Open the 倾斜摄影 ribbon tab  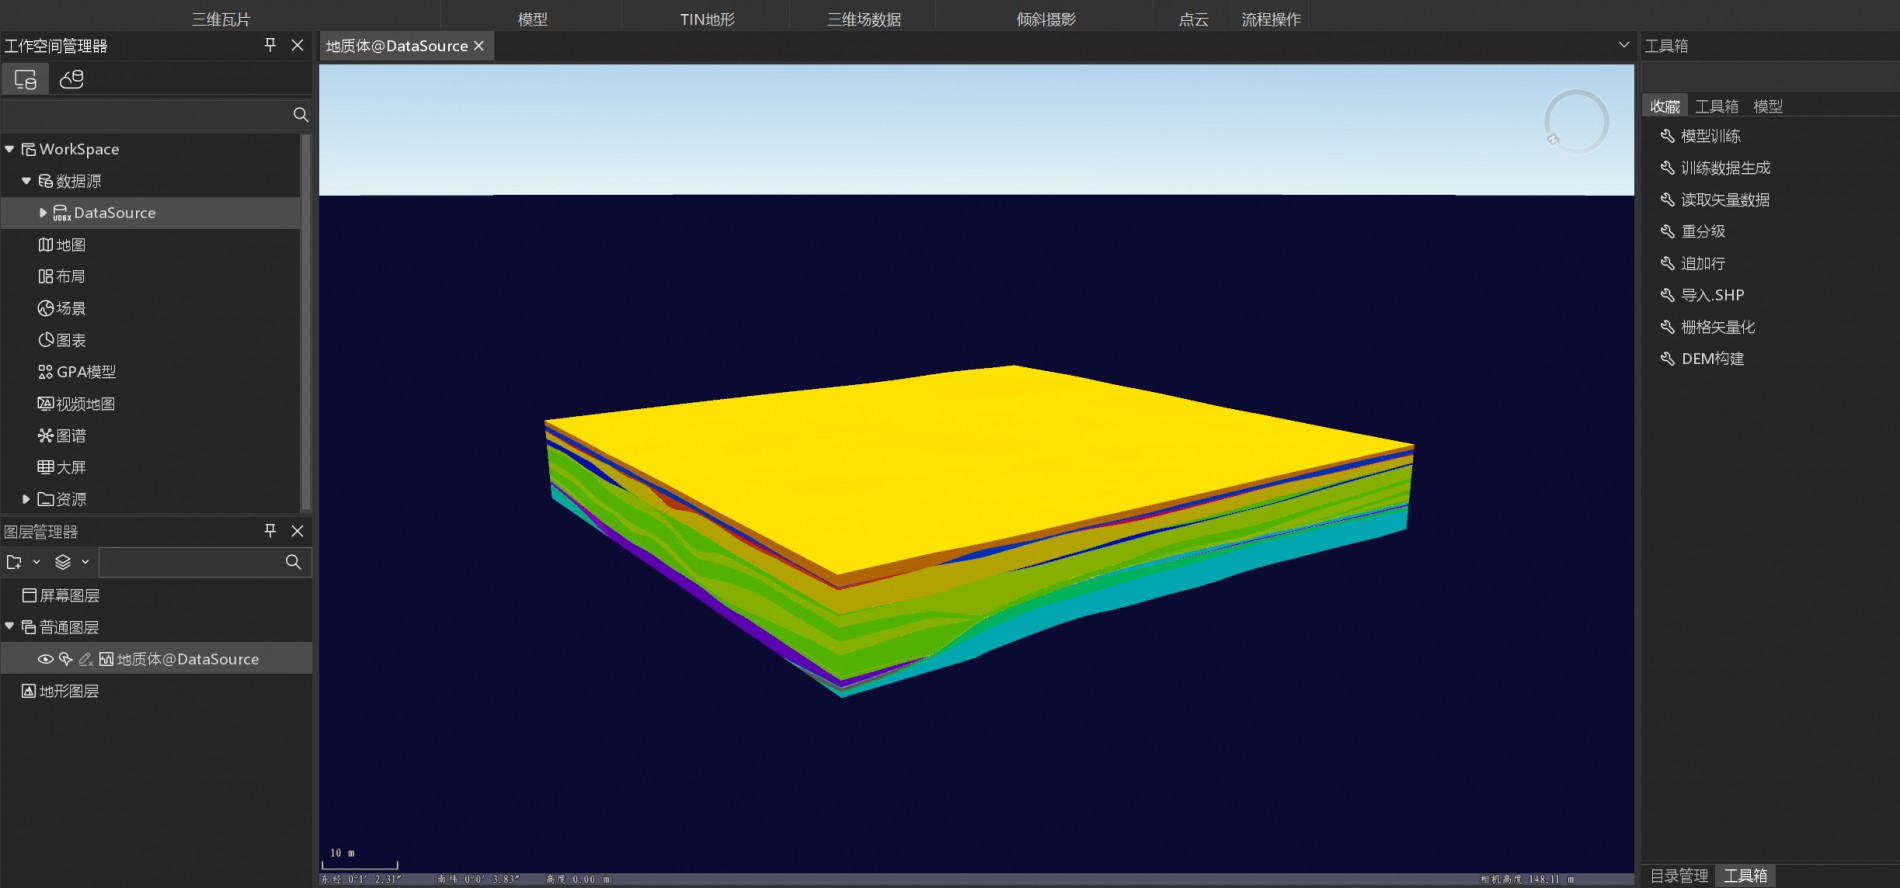tap(1045, 19)
